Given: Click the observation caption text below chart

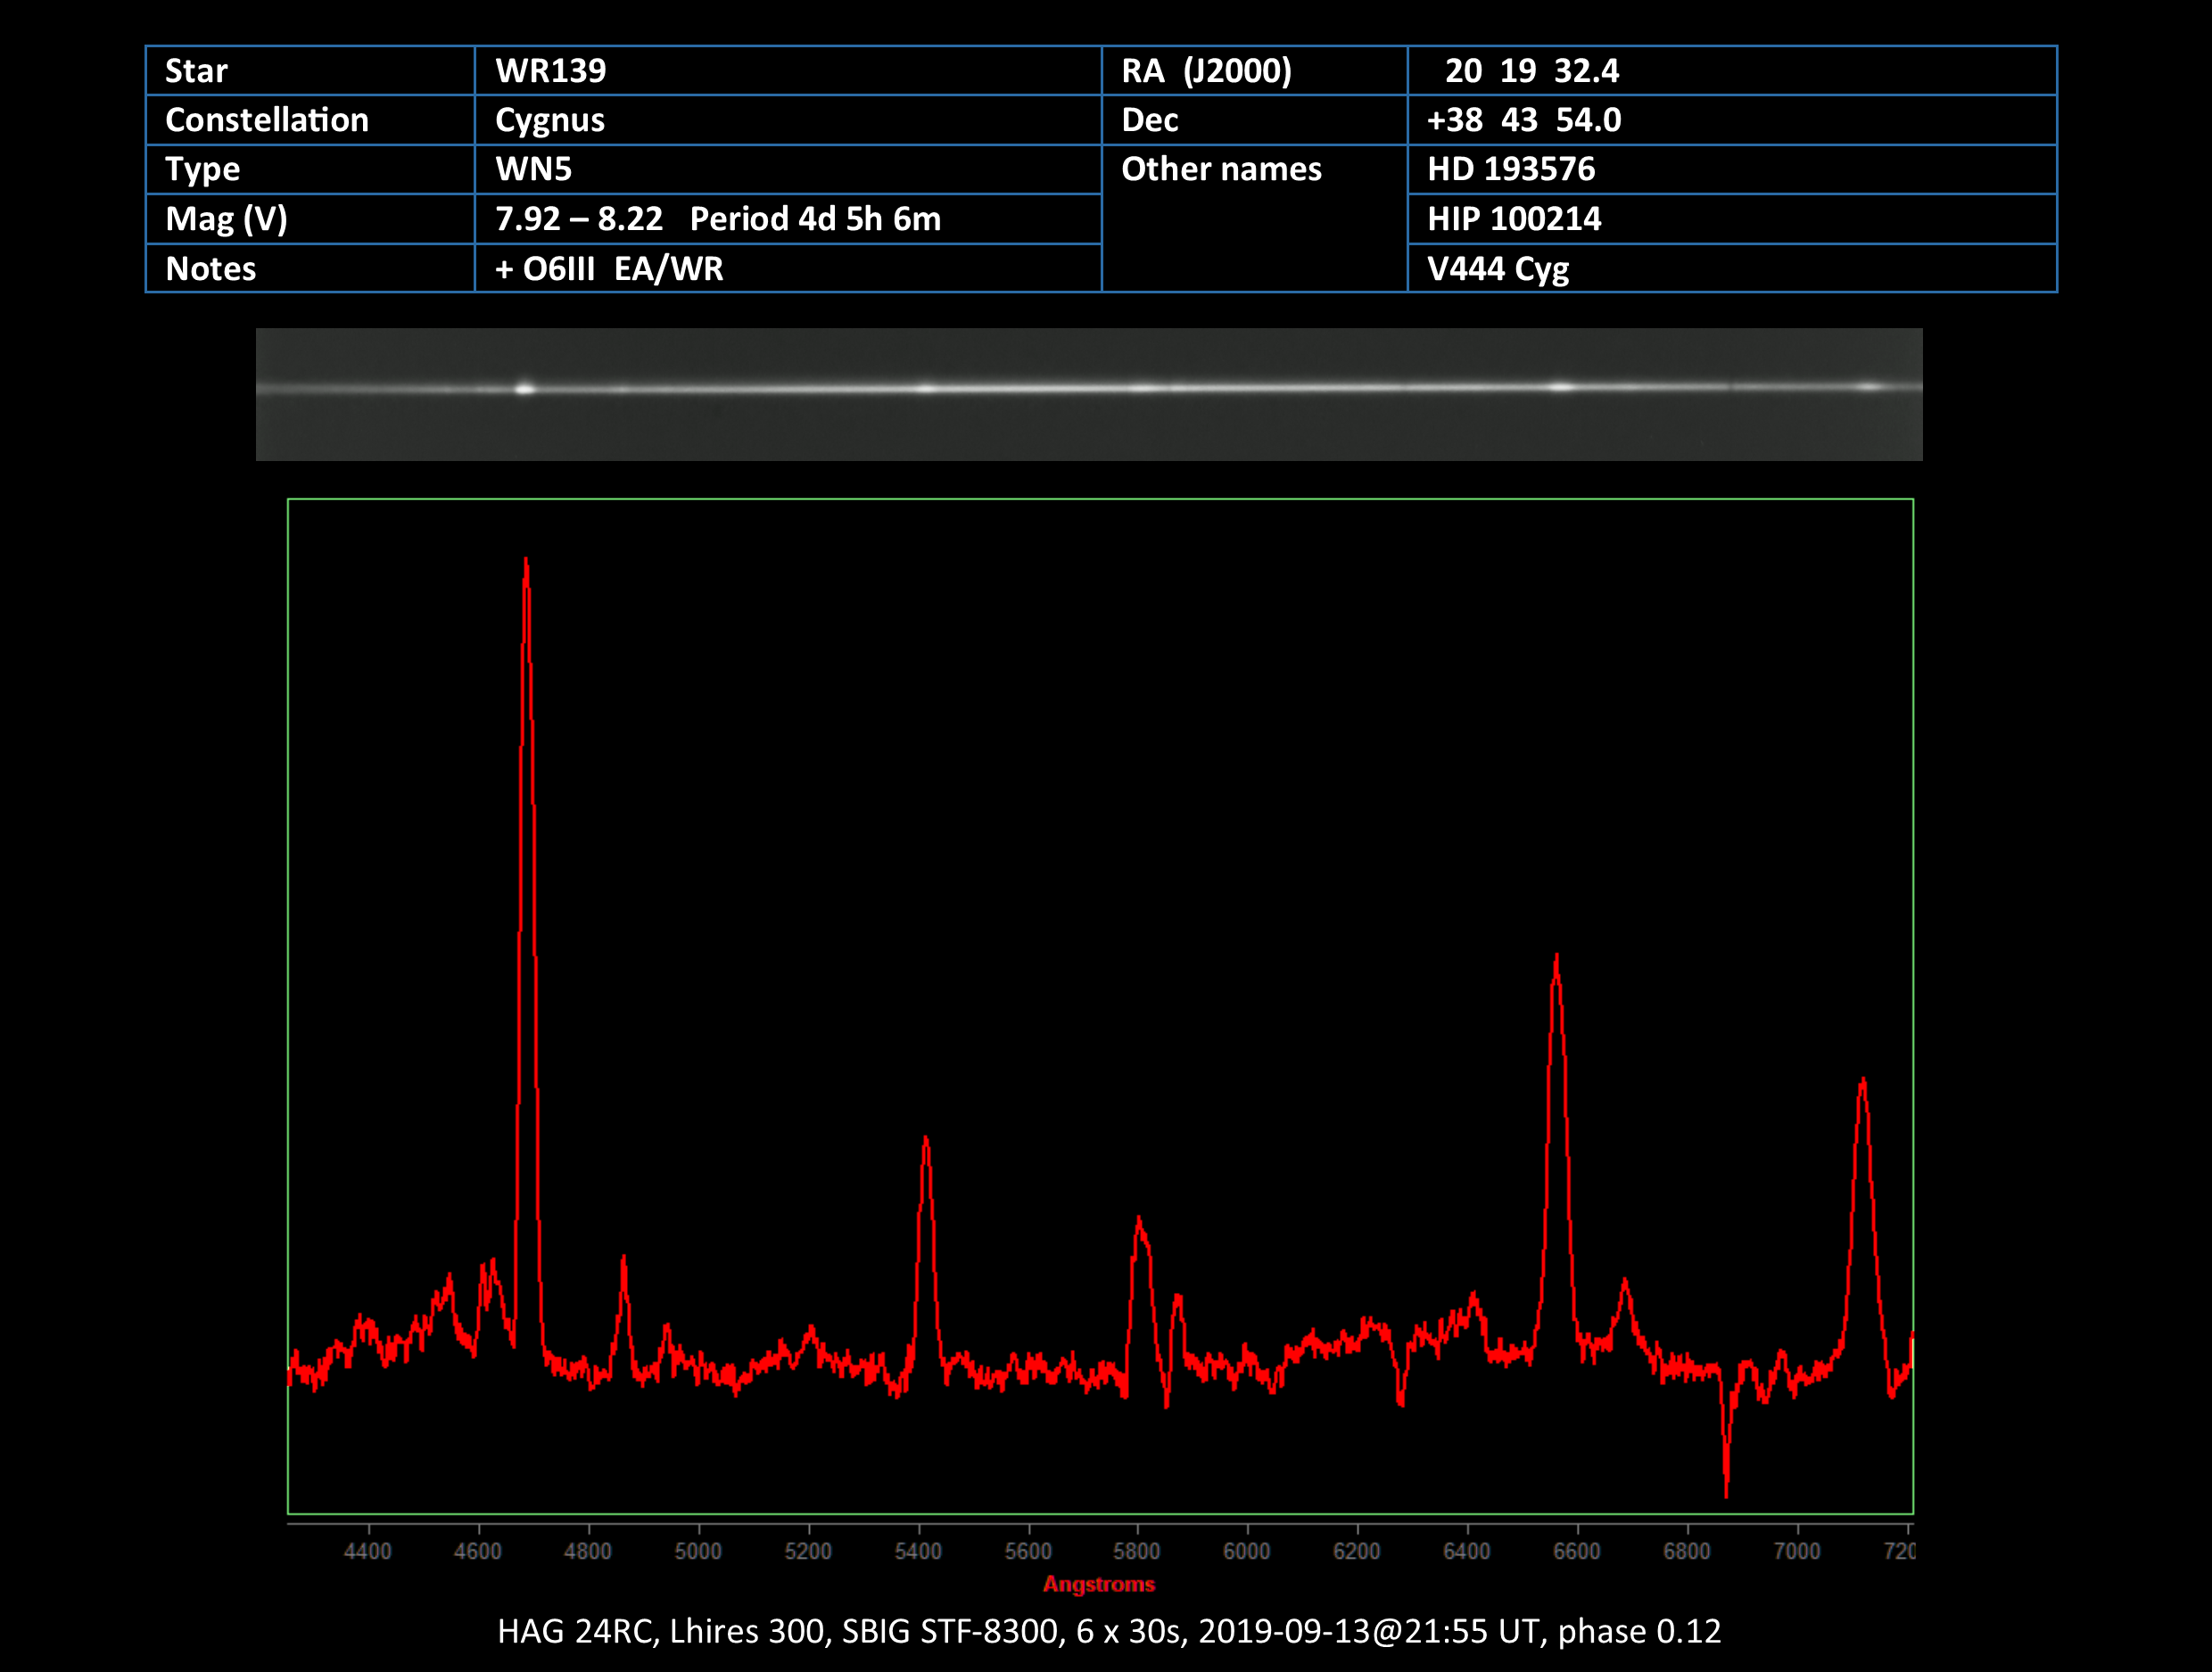Looking at the screenshot, I should pyautogui.click(x=1108, y=1631).
